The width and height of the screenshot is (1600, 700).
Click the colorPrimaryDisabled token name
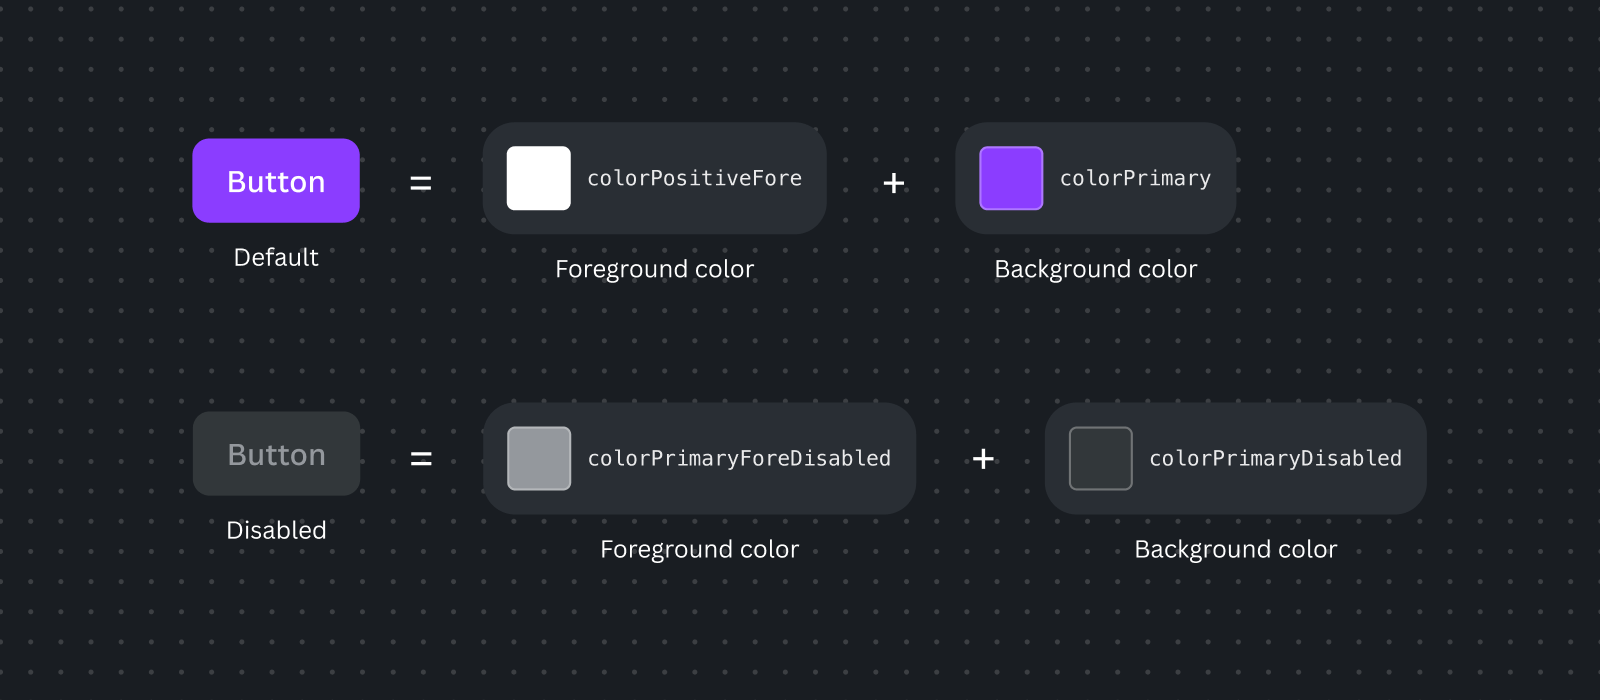coord(1276,458)
